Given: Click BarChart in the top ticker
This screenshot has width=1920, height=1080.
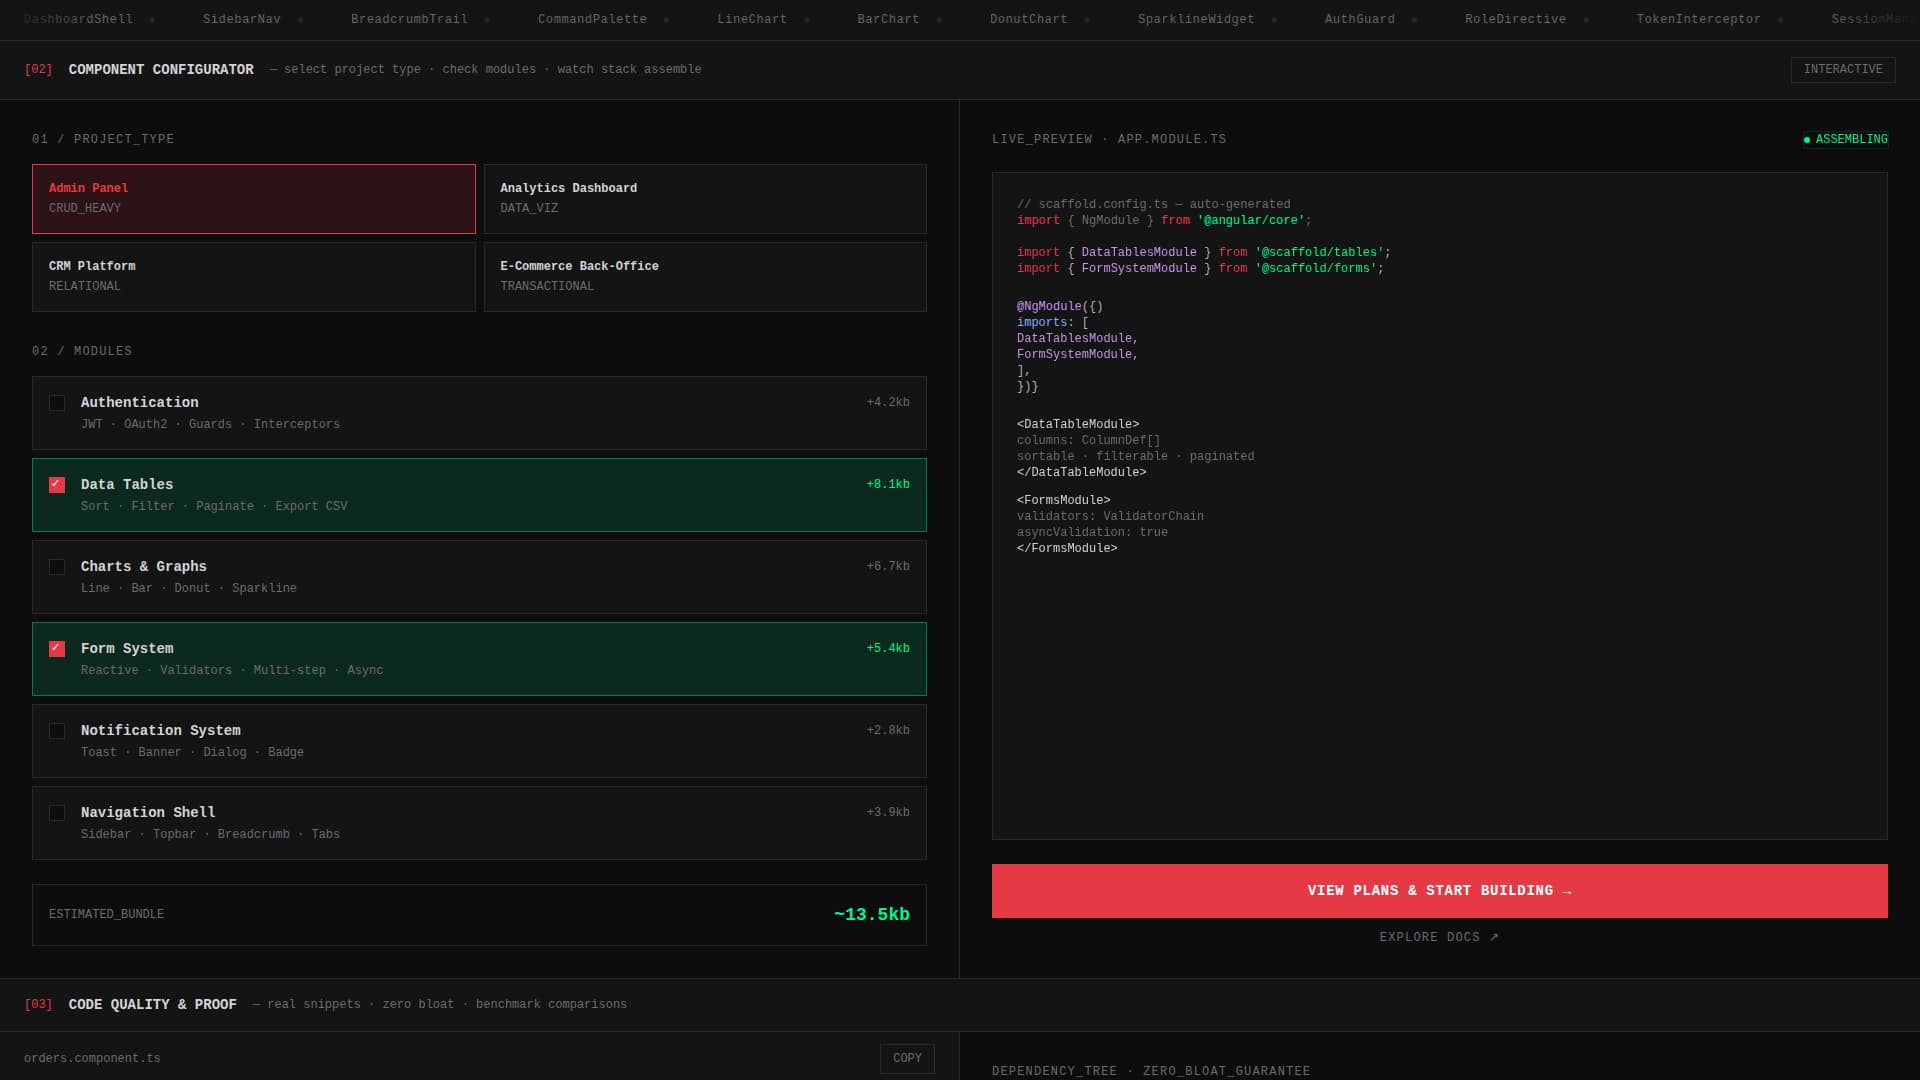Looking at the screenshot, I should (x=888, y=19).
